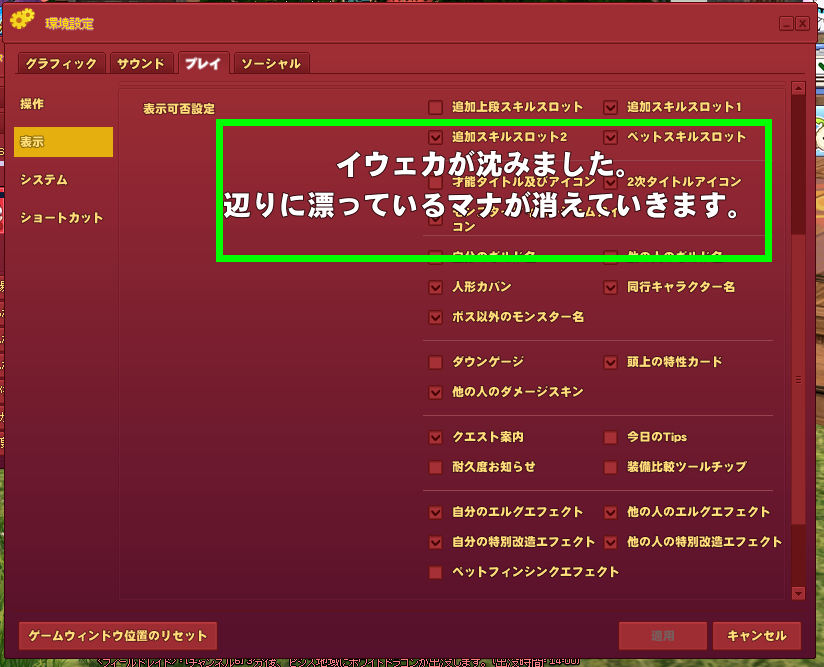824x667 pixels.
Task: Click the vertical scrollbar thumb grip
Action: [798, 379]
